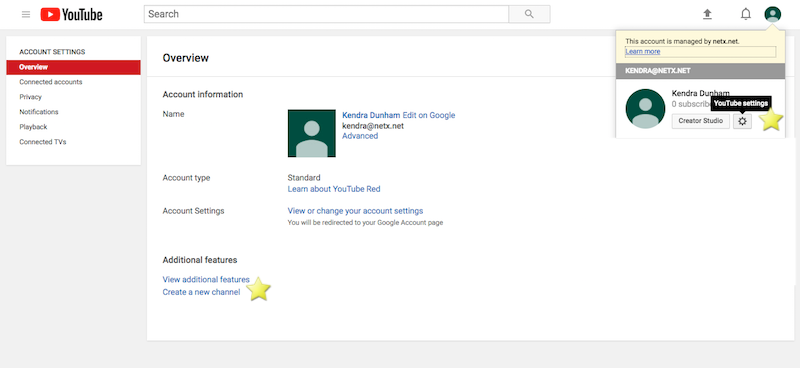
Task: Select Connected accounts in the sidebar
Action: [x=51, y=82]
